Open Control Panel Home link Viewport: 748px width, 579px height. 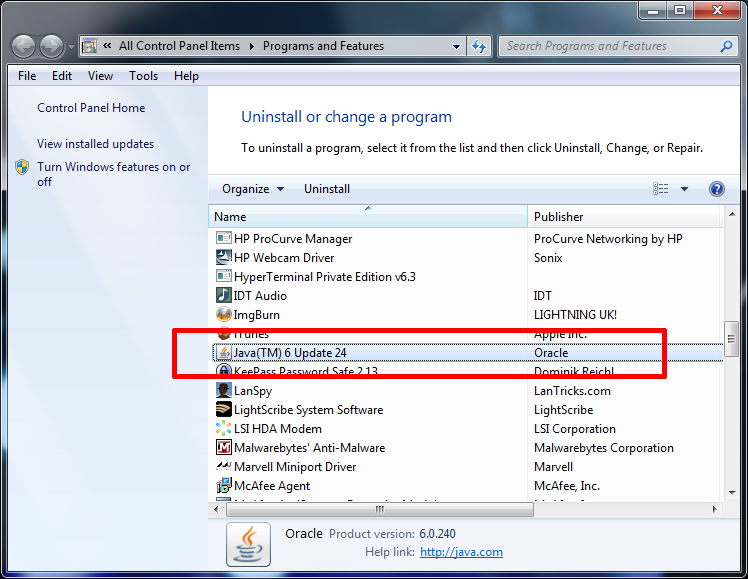pyautogui.click(x=91, y=108)
